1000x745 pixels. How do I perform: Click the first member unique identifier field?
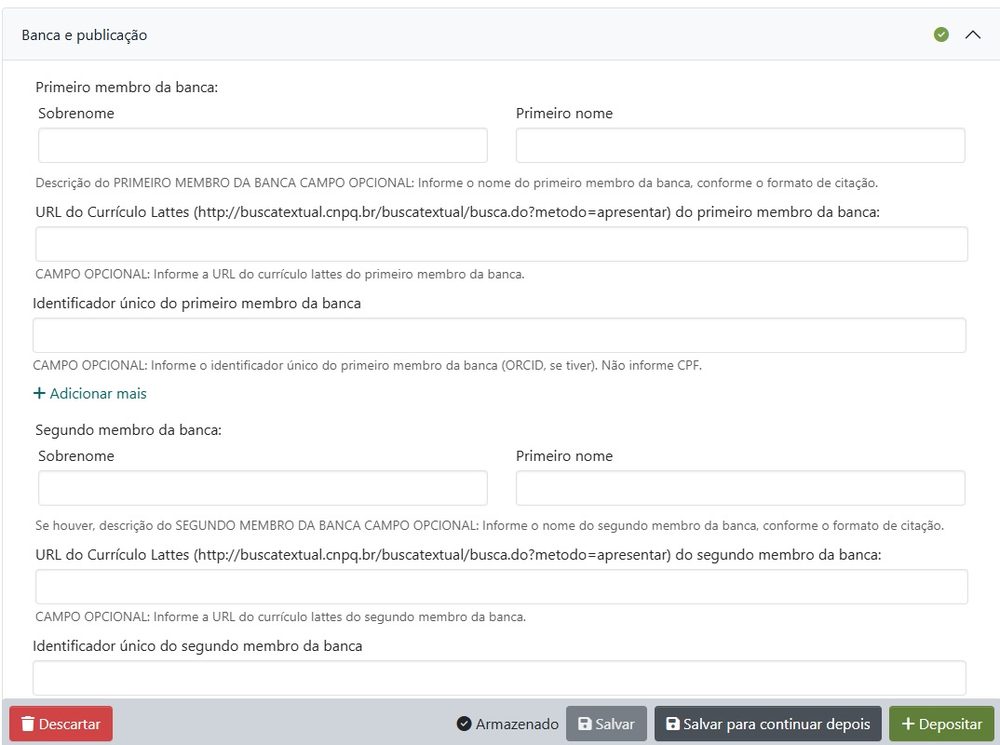[x=499, y=336]
